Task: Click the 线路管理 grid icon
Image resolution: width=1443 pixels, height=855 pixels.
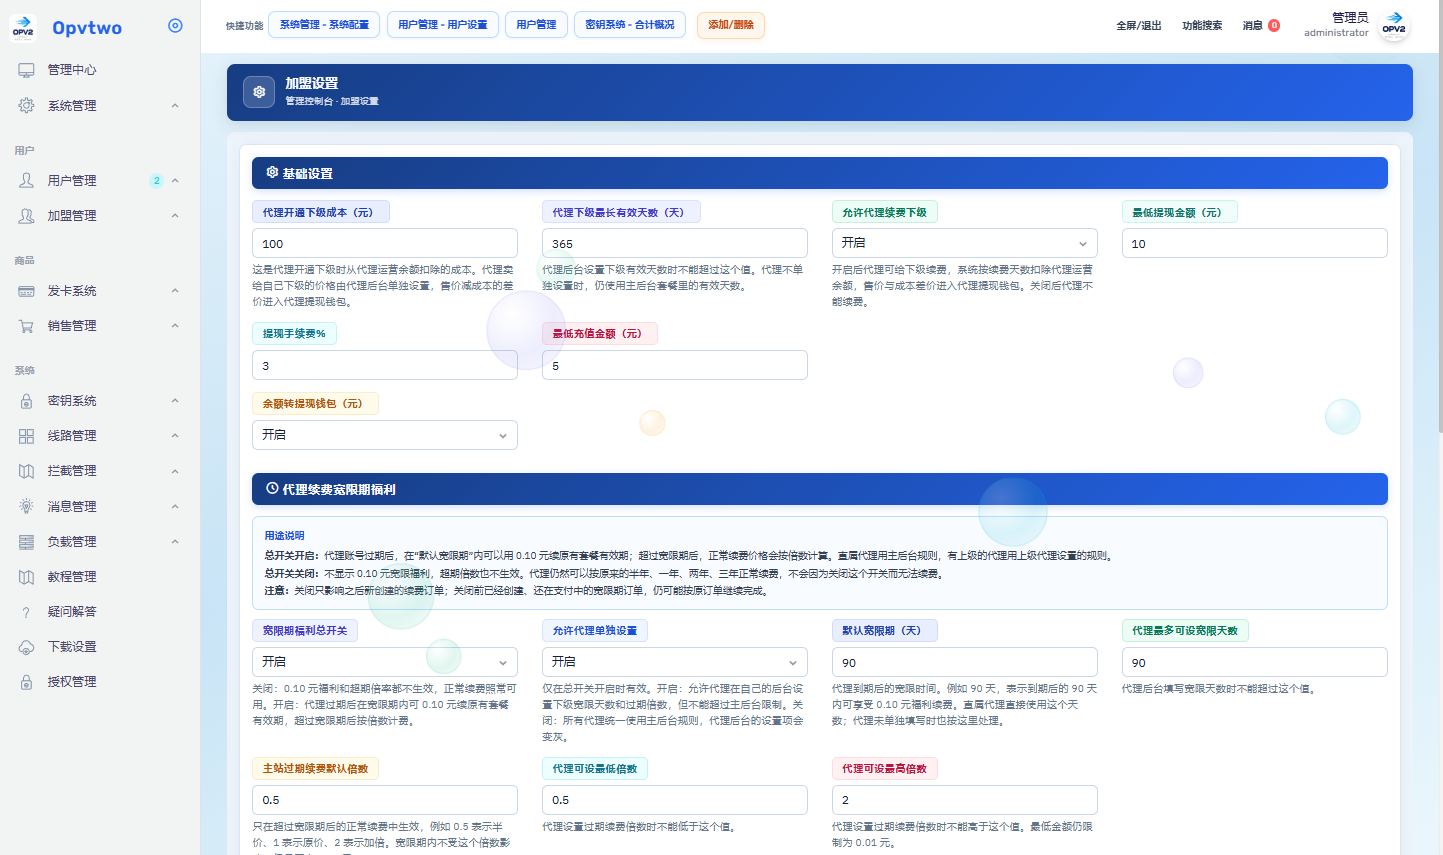Action: 26,436
